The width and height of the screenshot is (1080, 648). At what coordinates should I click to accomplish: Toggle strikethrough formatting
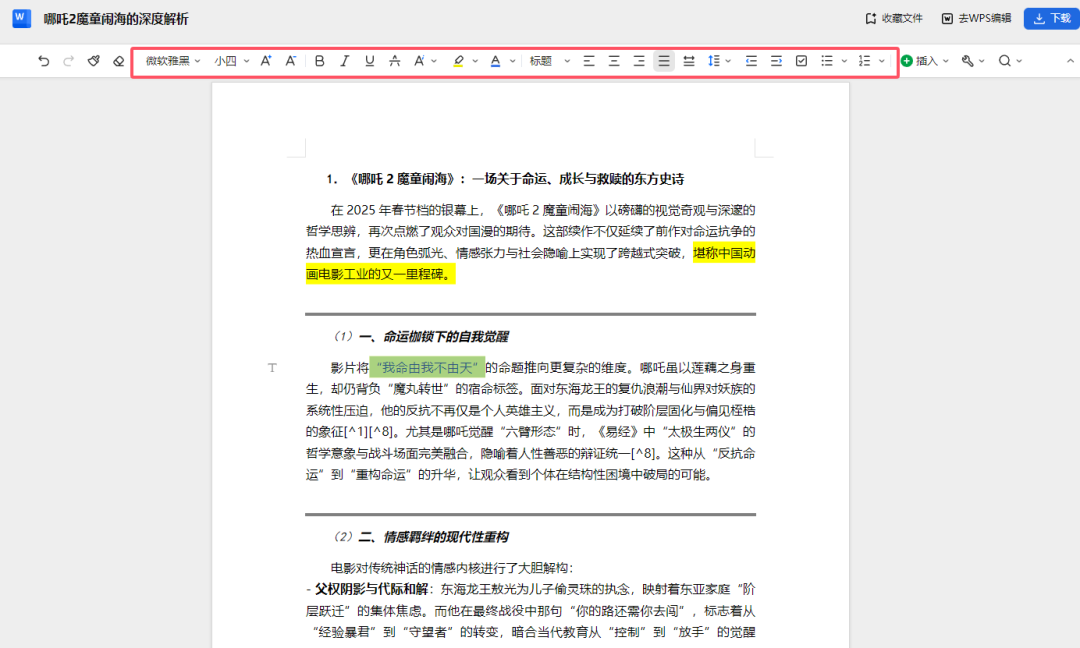[x=395, y=61]
